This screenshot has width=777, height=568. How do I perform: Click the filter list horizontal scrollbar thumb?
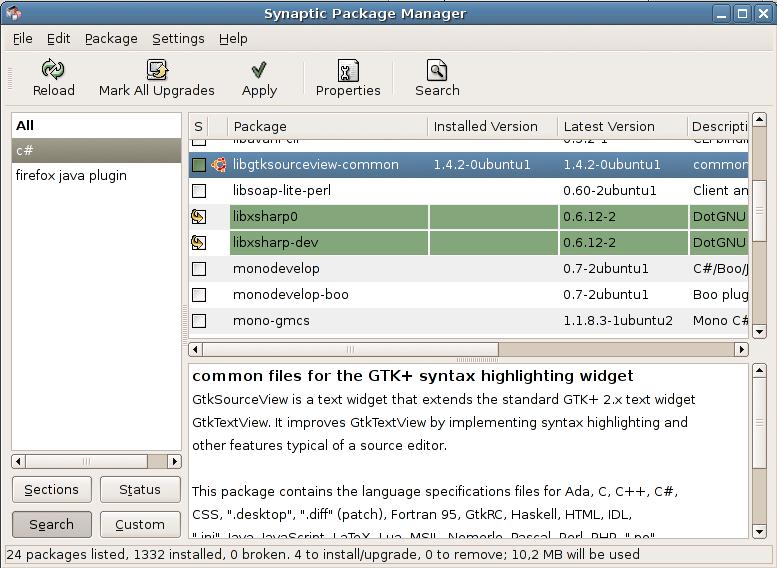click(x=86, y=461)
